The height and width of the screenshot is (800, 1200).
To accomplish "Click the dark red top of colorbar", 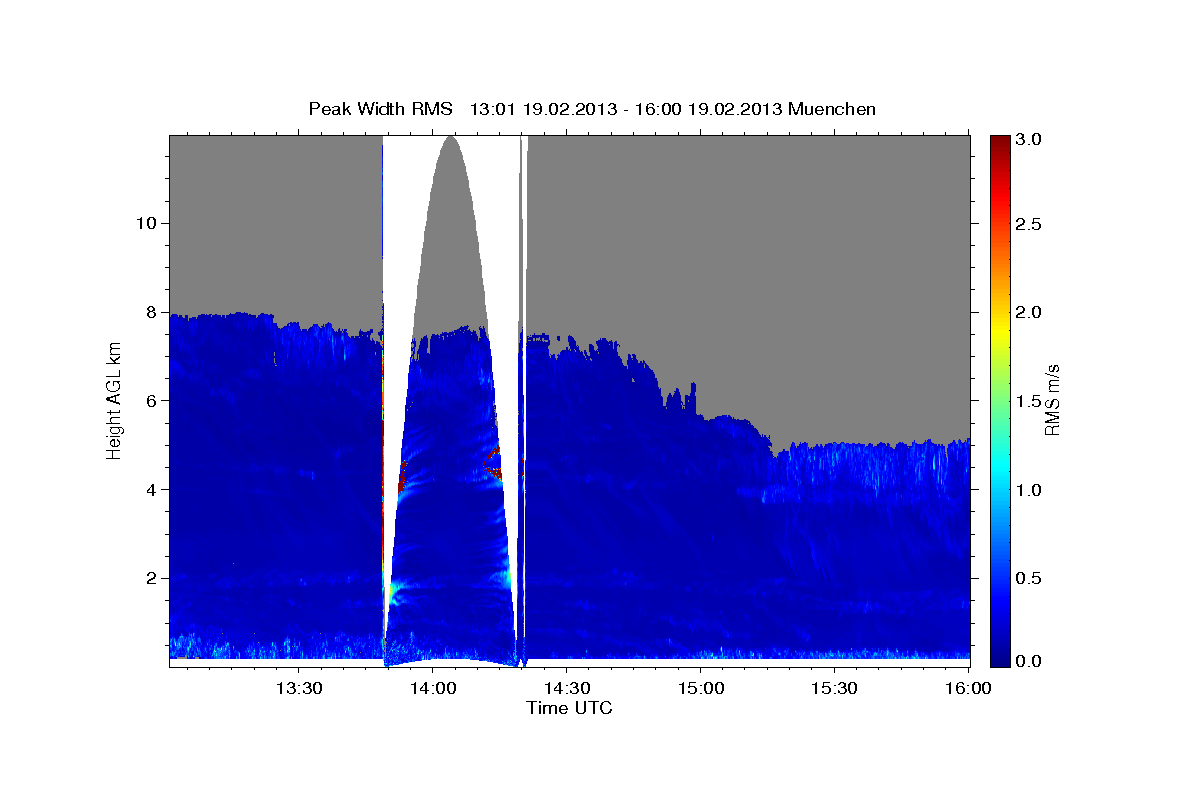I will click(999, 145).
